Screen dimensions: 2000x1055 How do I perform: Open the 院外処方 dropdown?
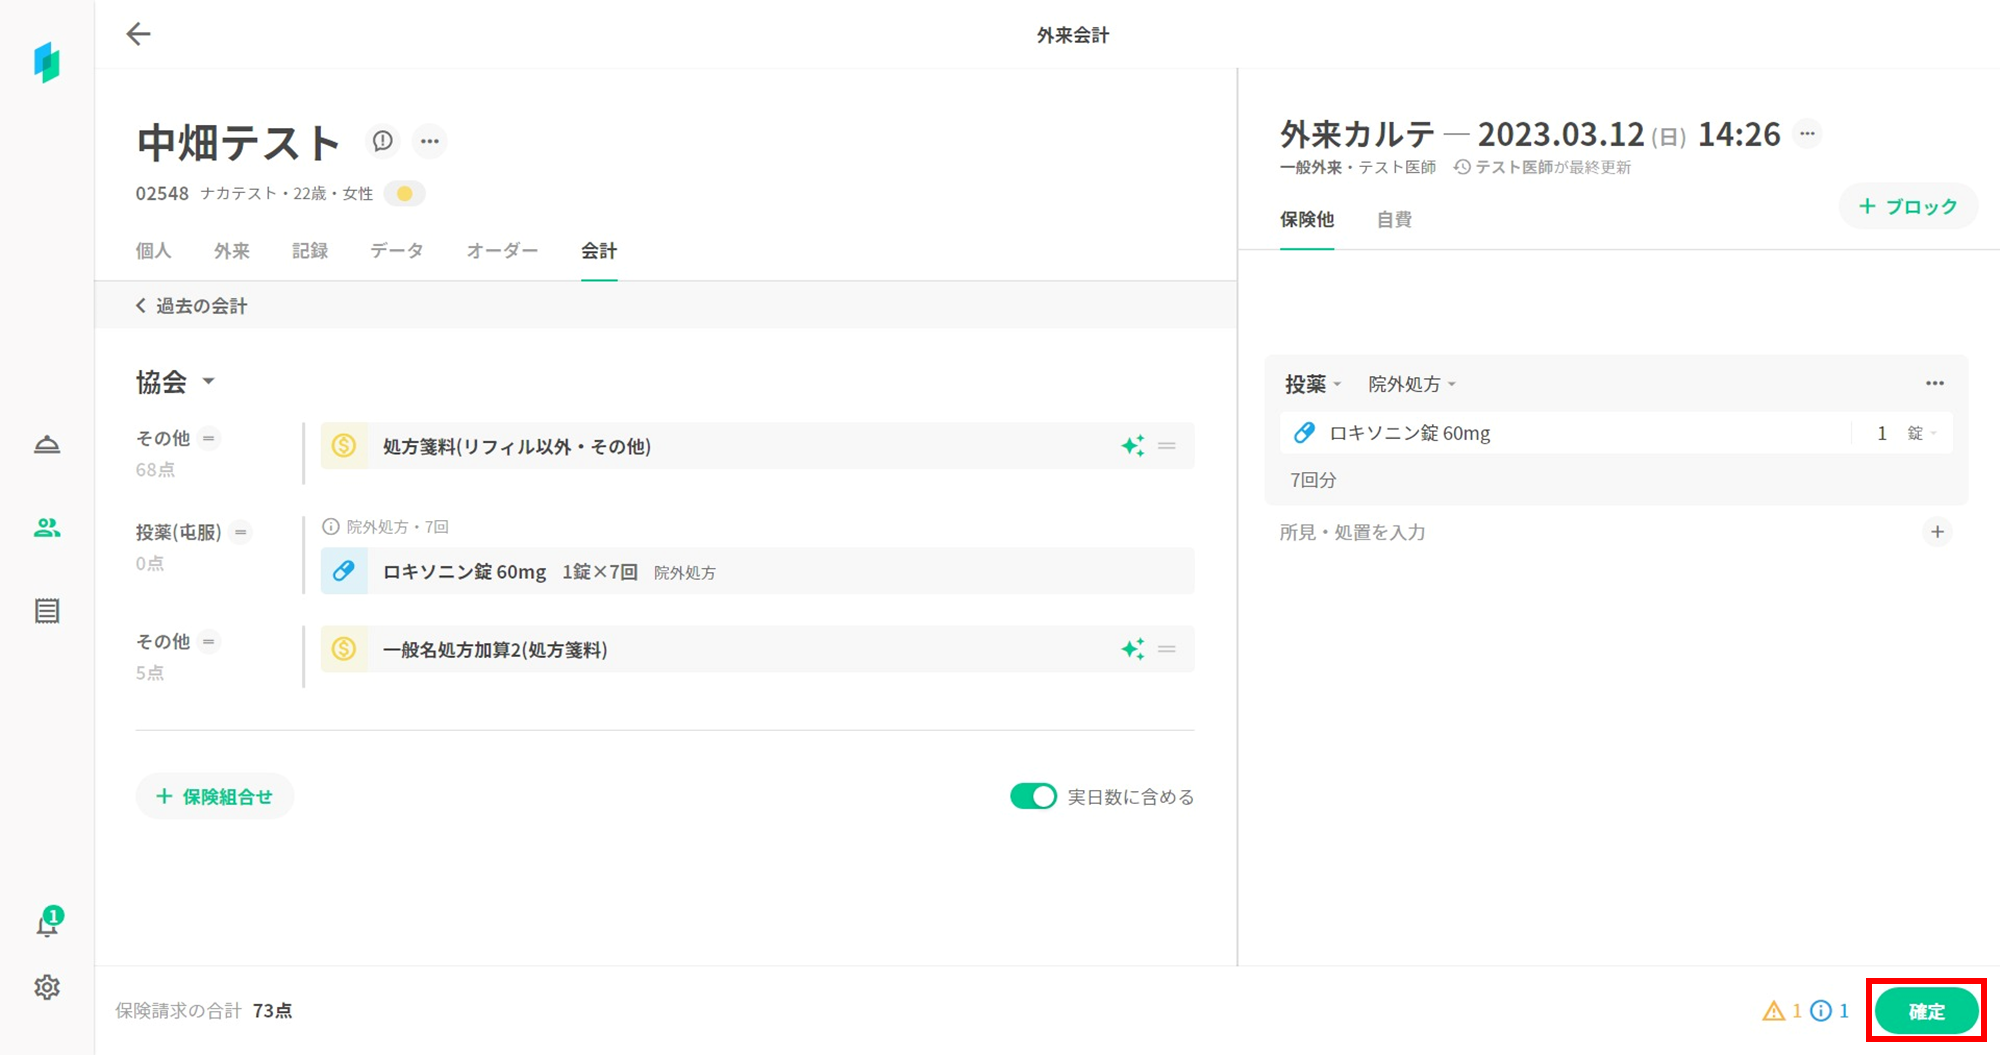tap(1411, 384)
